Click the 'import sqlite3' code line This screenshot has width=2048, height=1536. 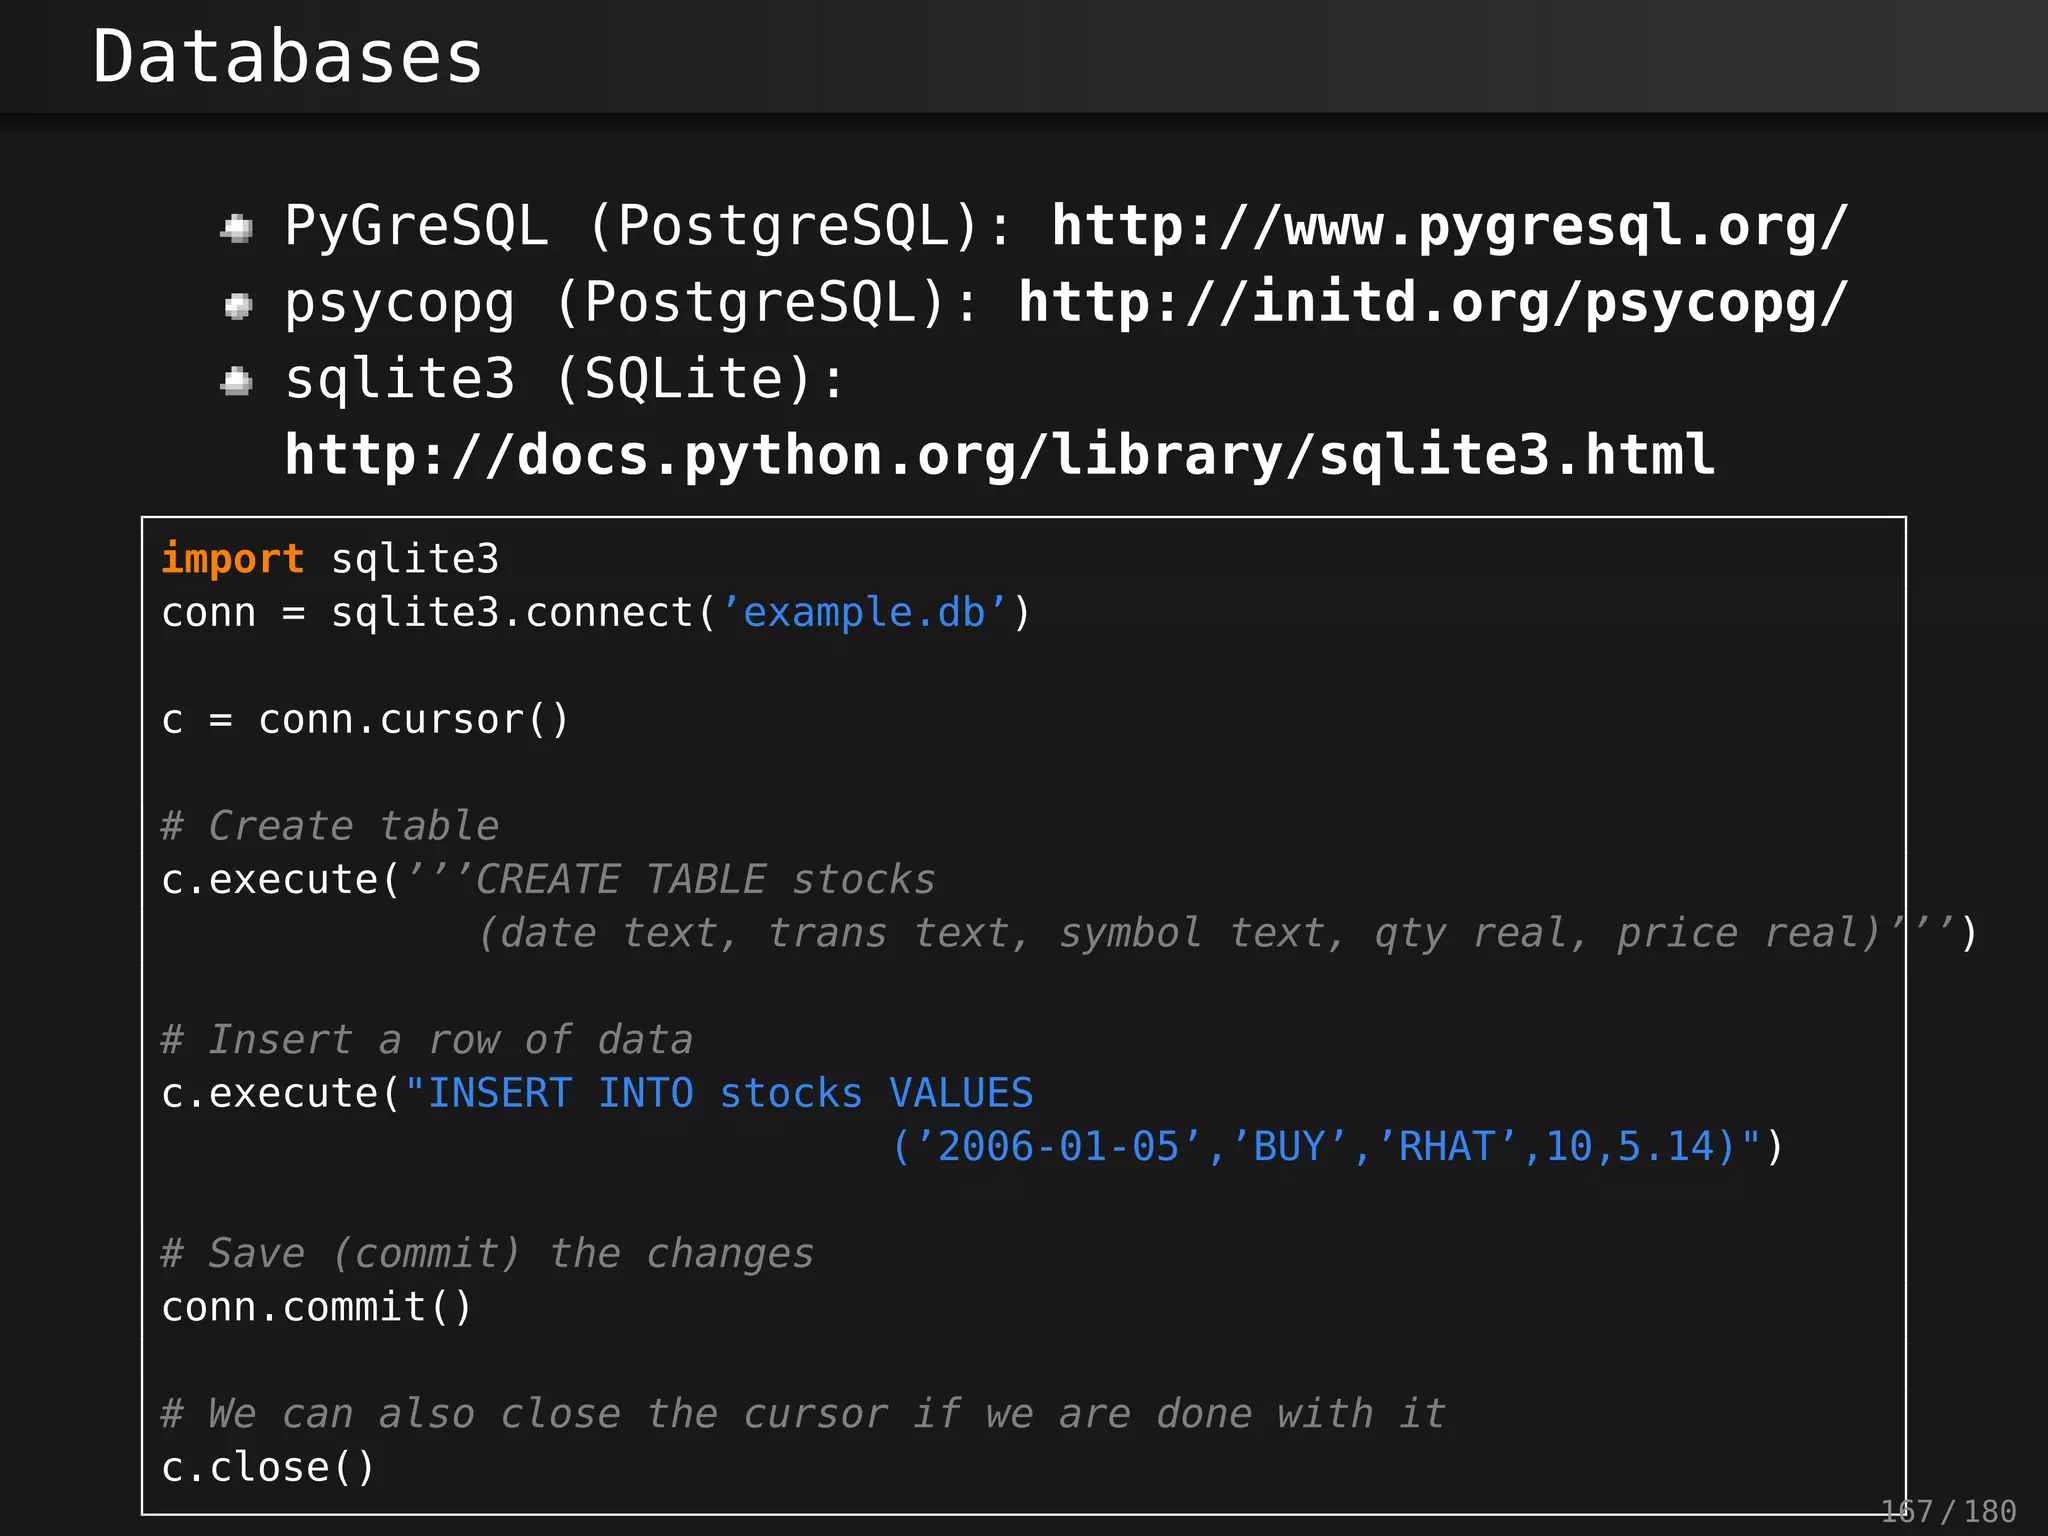pos(330,559)
